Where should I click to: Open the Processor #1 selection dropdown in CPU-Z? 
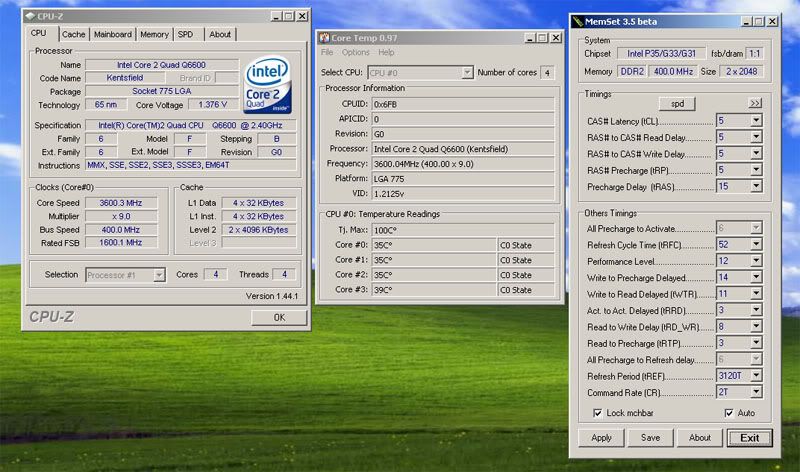coord(159,275)
